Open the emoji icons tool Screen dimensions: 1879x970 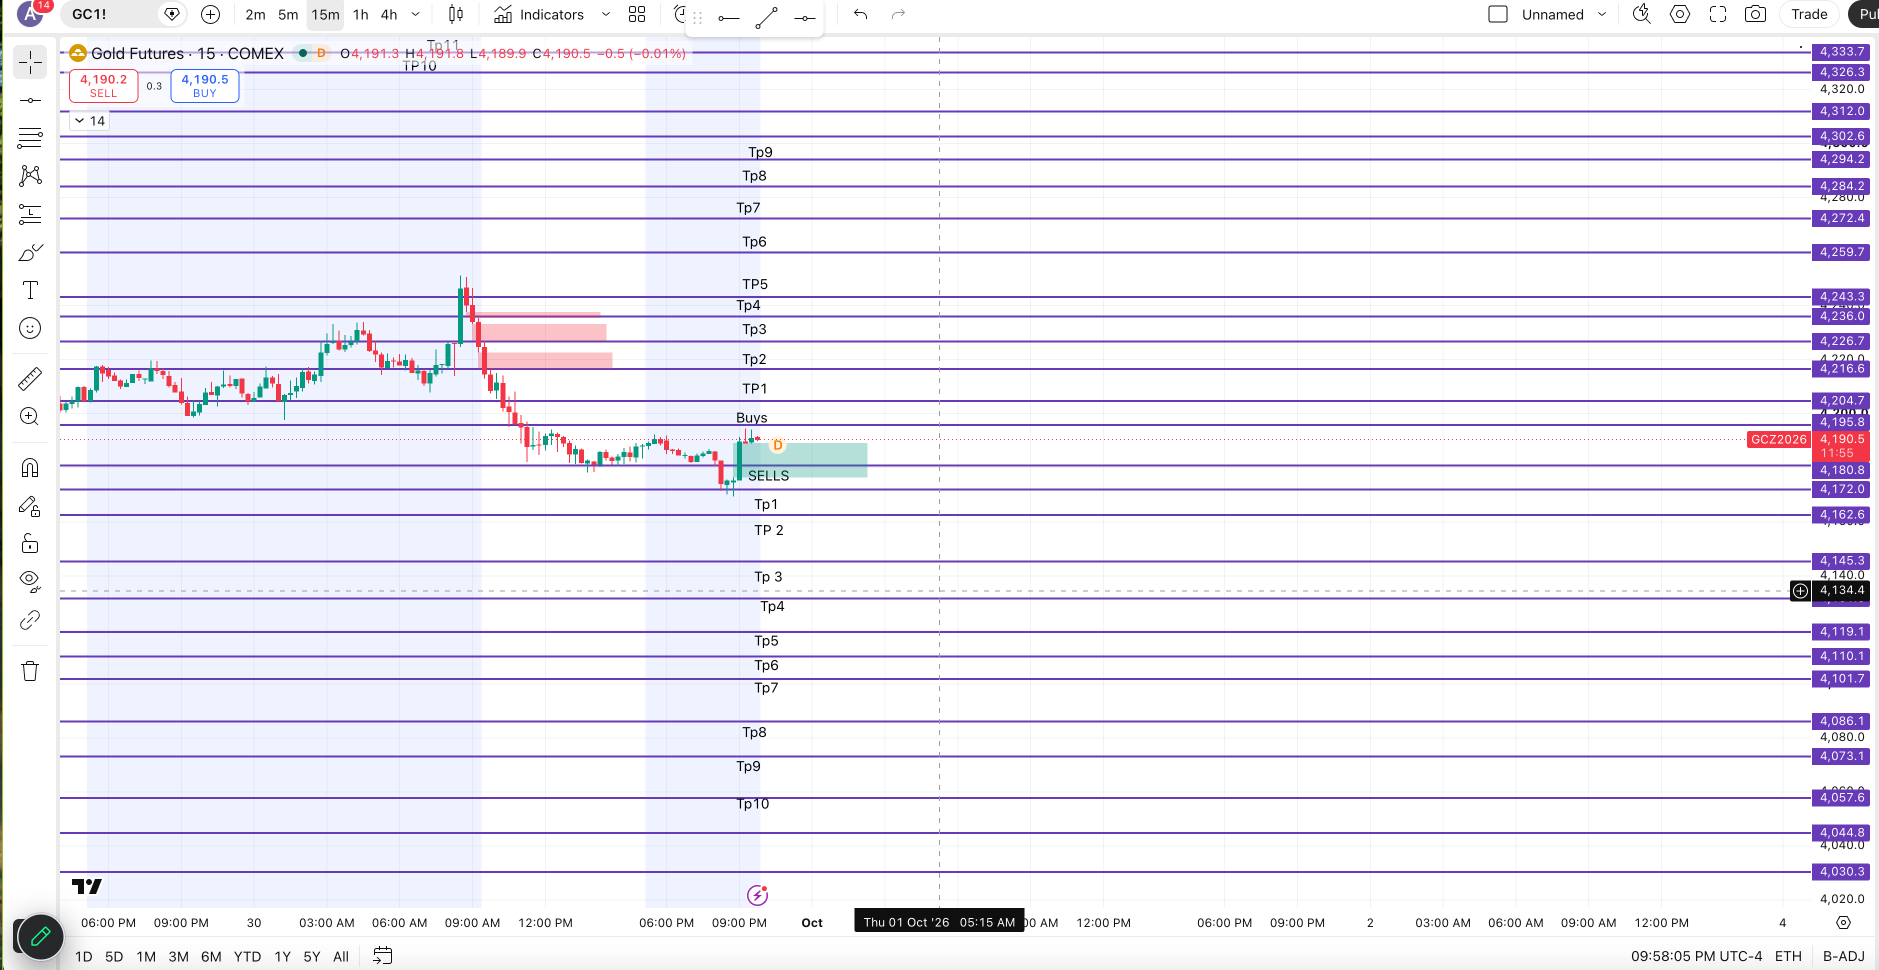31,328
